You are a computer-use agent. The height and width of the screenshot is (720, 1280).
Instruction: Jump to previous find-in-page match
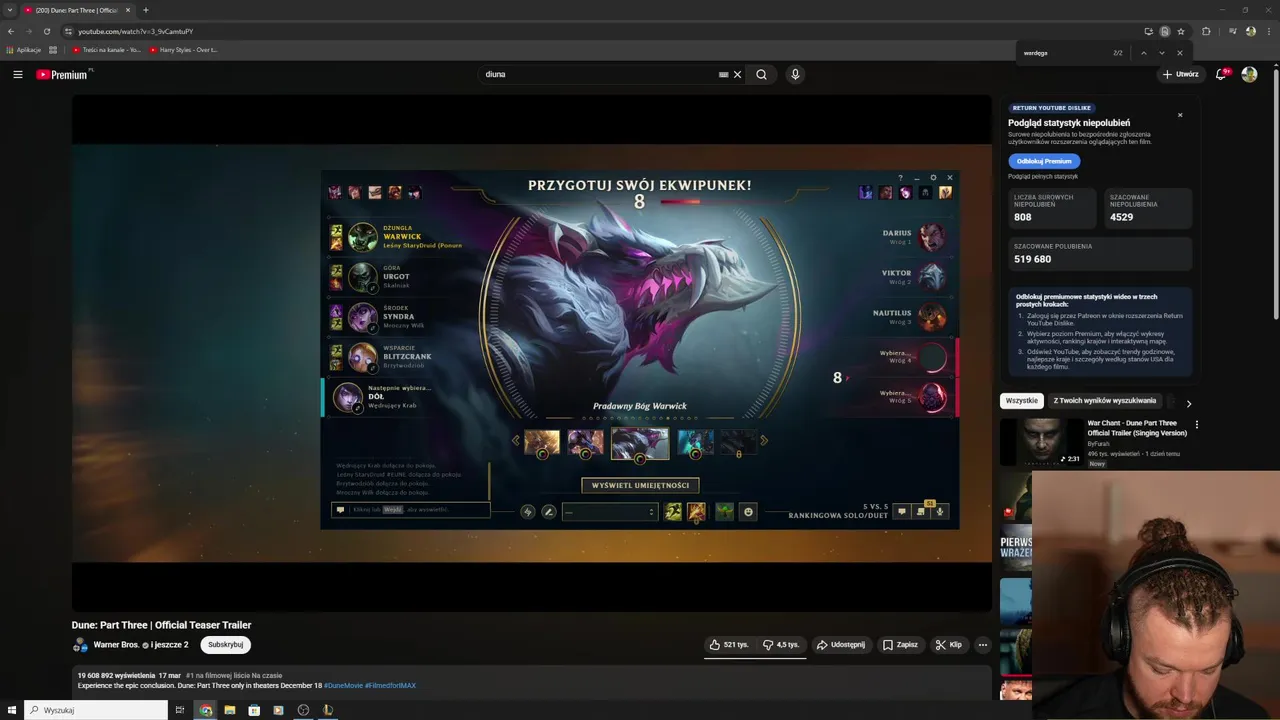click(1143, 53)
